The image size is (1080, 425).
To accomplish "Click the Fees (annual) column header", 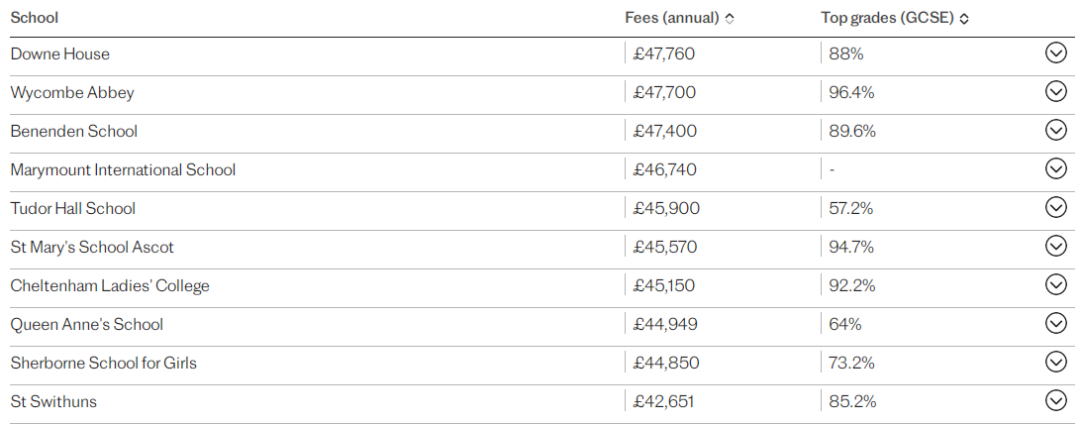I will point(672,19).
